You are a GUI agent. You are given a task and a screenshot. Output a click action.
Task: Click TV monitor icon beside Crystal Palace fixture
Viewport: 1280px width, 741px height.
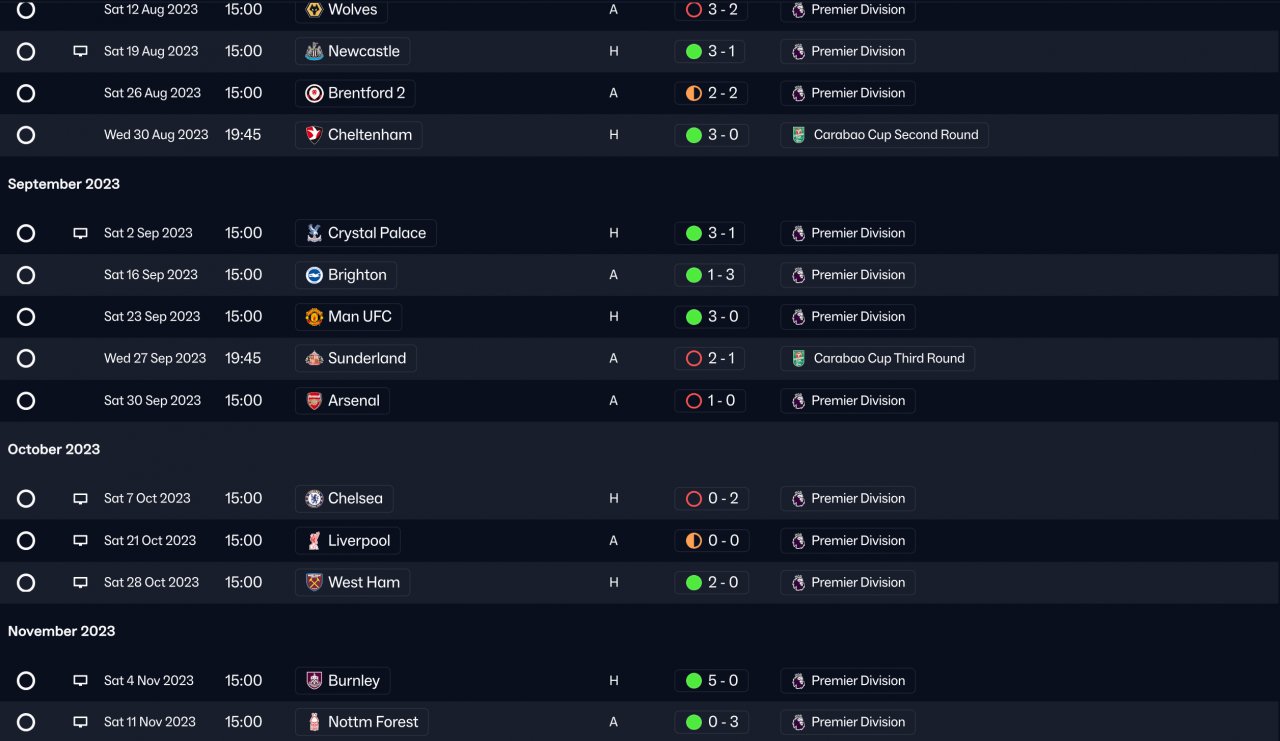click(81, 234)
